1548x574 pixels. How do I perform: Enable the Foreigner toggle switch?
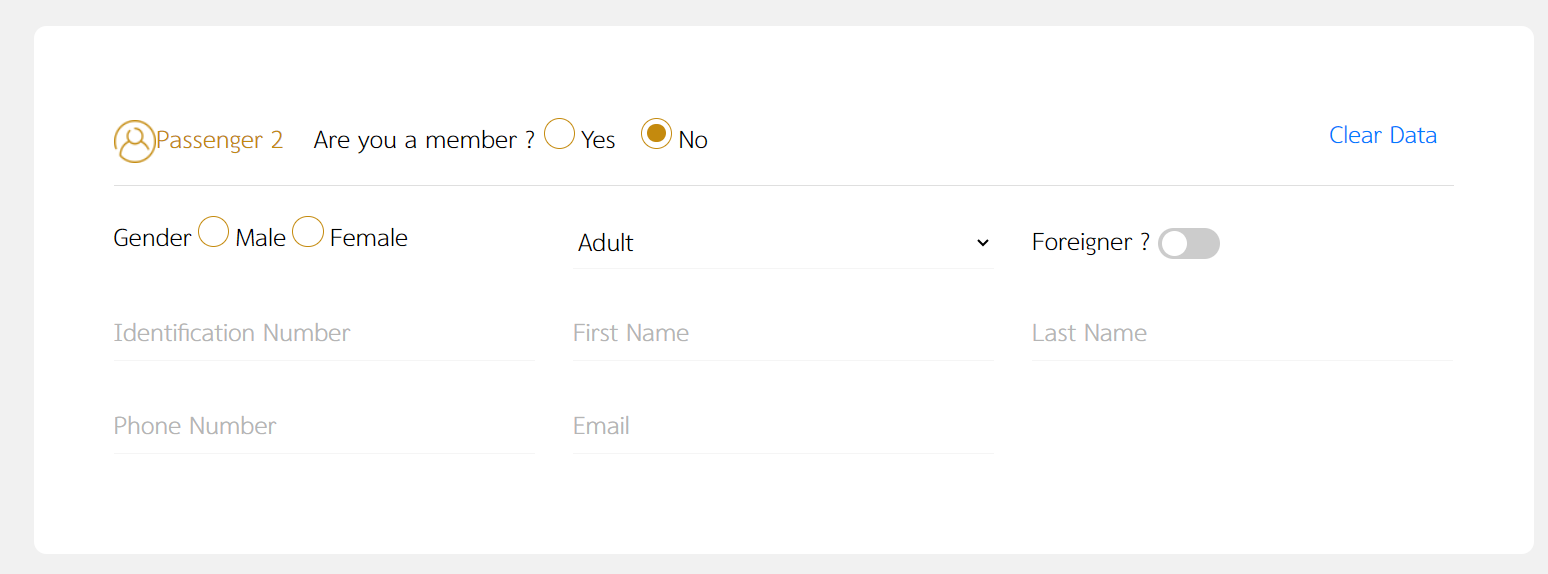click(1189, 243)
